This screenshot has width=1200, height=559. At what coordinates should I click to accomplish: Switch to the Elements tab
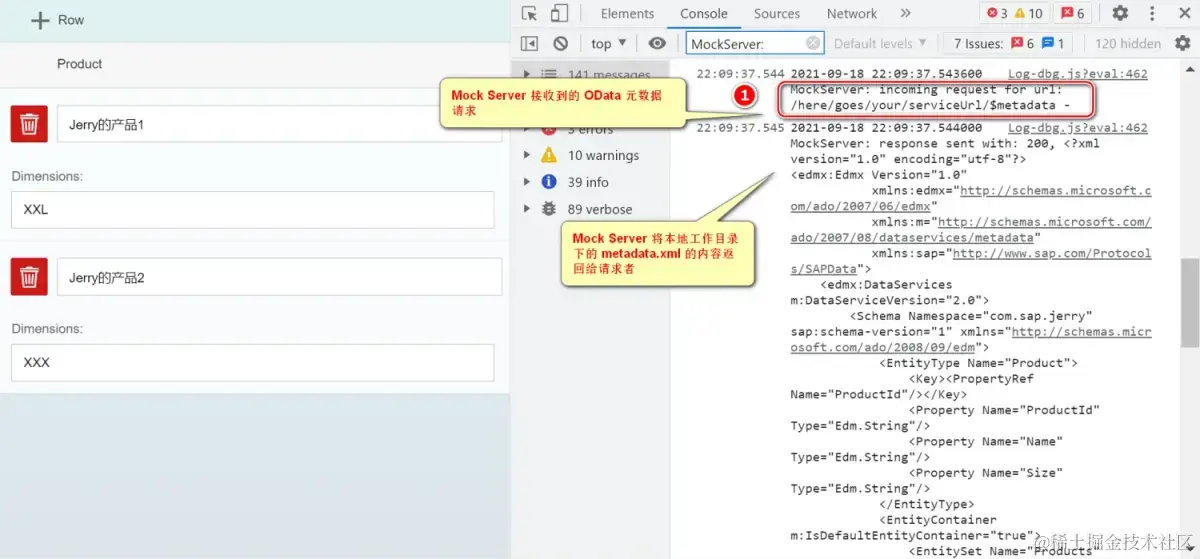coord(627,13)
